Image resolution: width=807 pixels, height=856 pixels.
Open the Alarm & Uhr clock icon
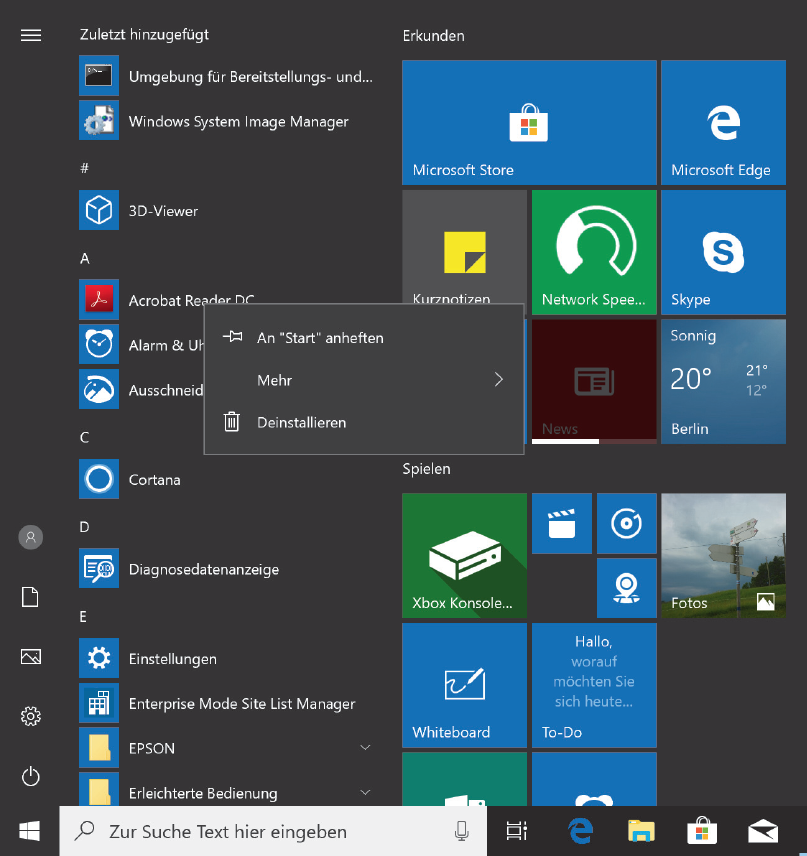point(99,344)
